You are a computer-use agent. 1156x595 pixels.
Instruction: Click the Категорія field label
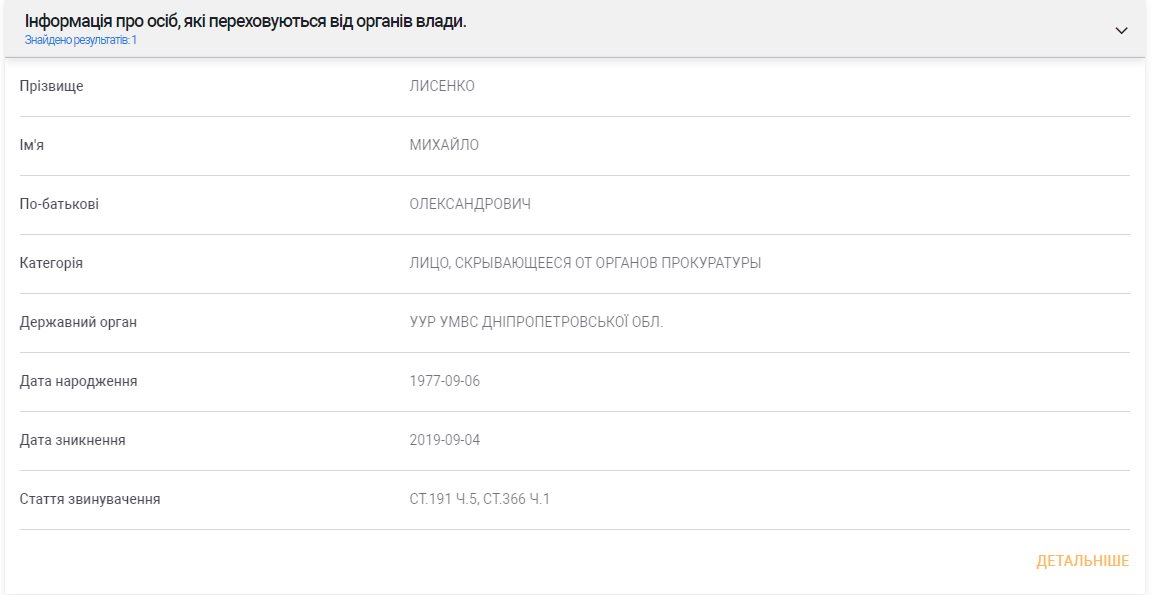point(51,263)
